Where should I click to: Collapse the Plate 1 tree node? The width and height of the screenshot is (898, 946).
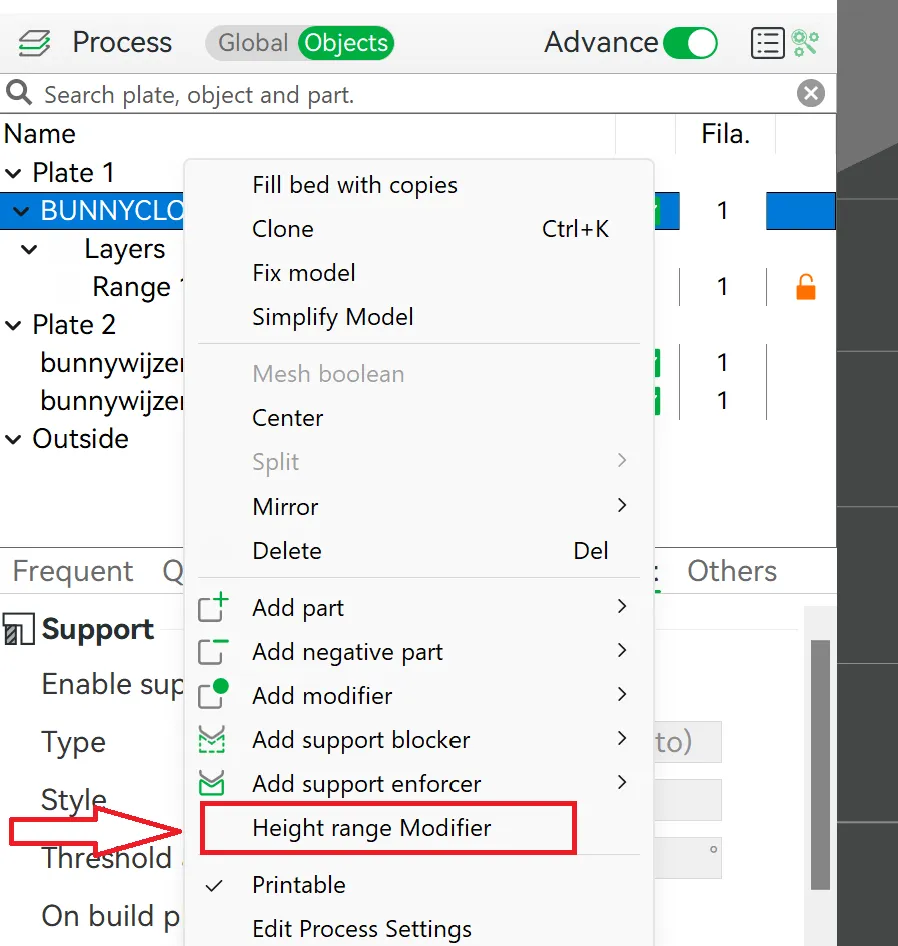coord(14,173)
